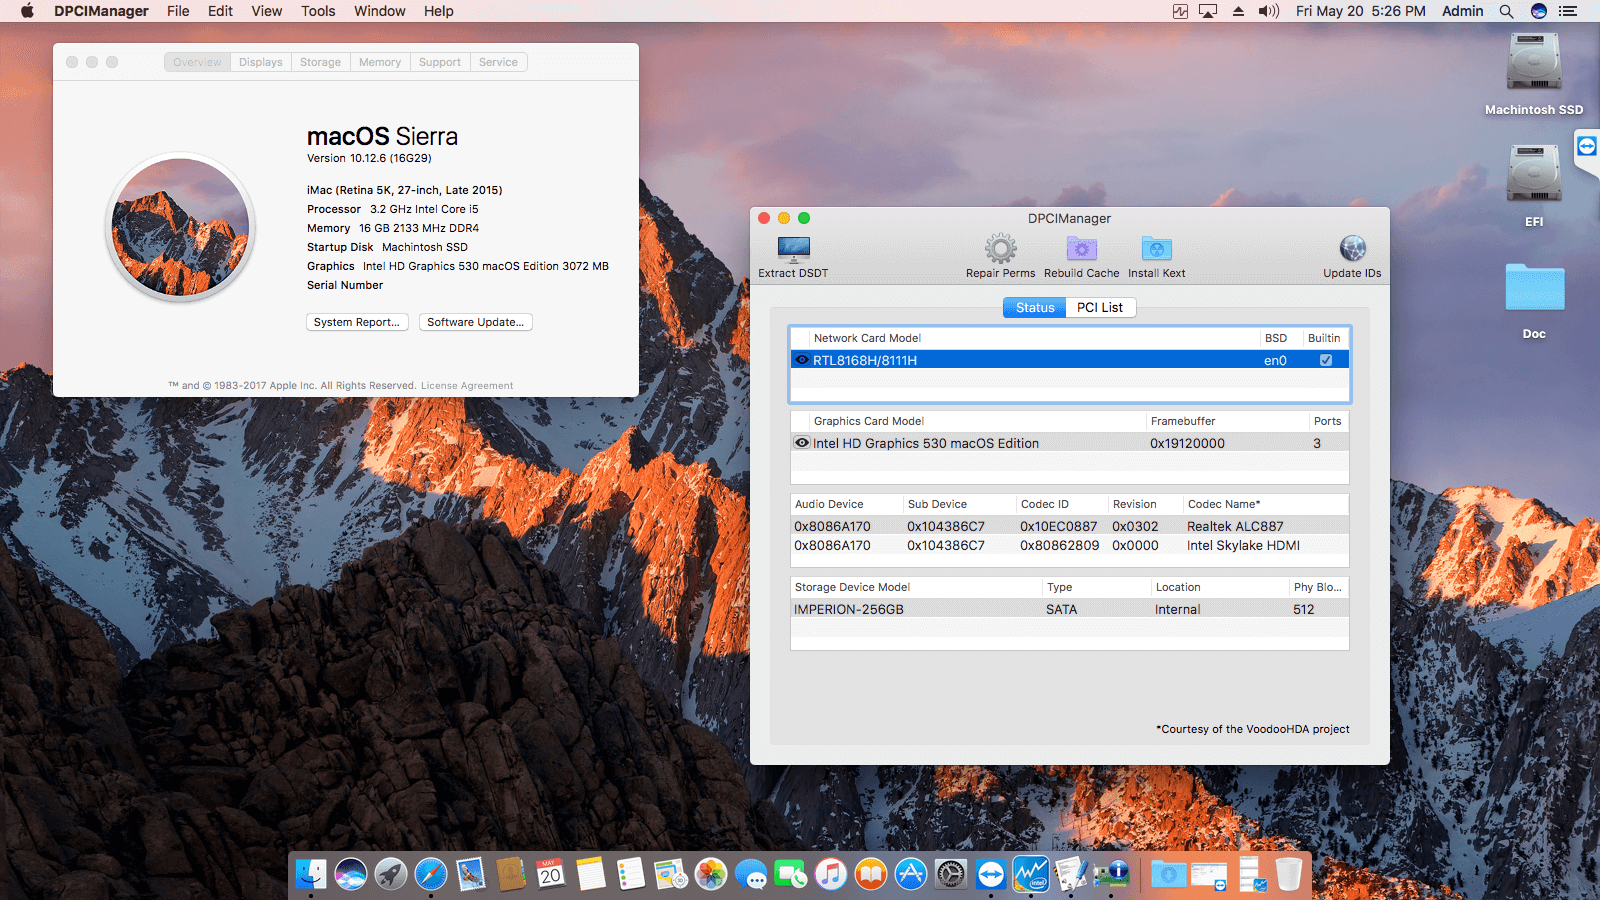Toggle eye icon for Intel HD Graphics 530

point(801,443)
